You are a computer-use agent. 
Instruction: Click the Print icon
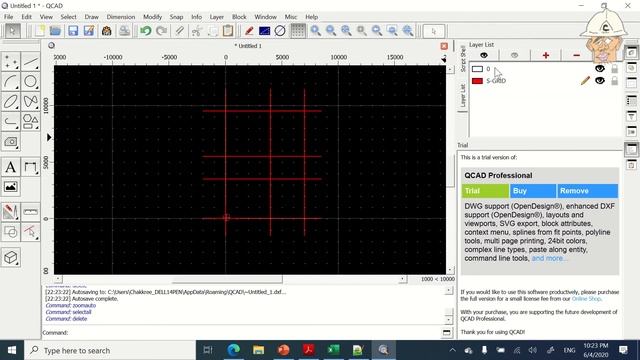click(x=124, y=31)
